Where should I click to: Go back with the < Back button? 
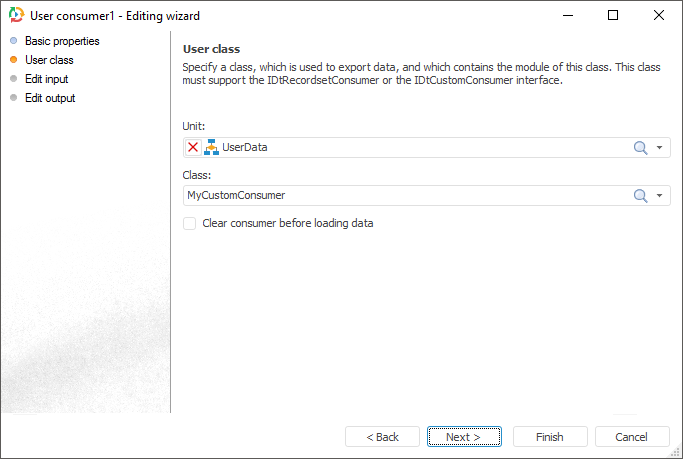[x=382, y=437]
